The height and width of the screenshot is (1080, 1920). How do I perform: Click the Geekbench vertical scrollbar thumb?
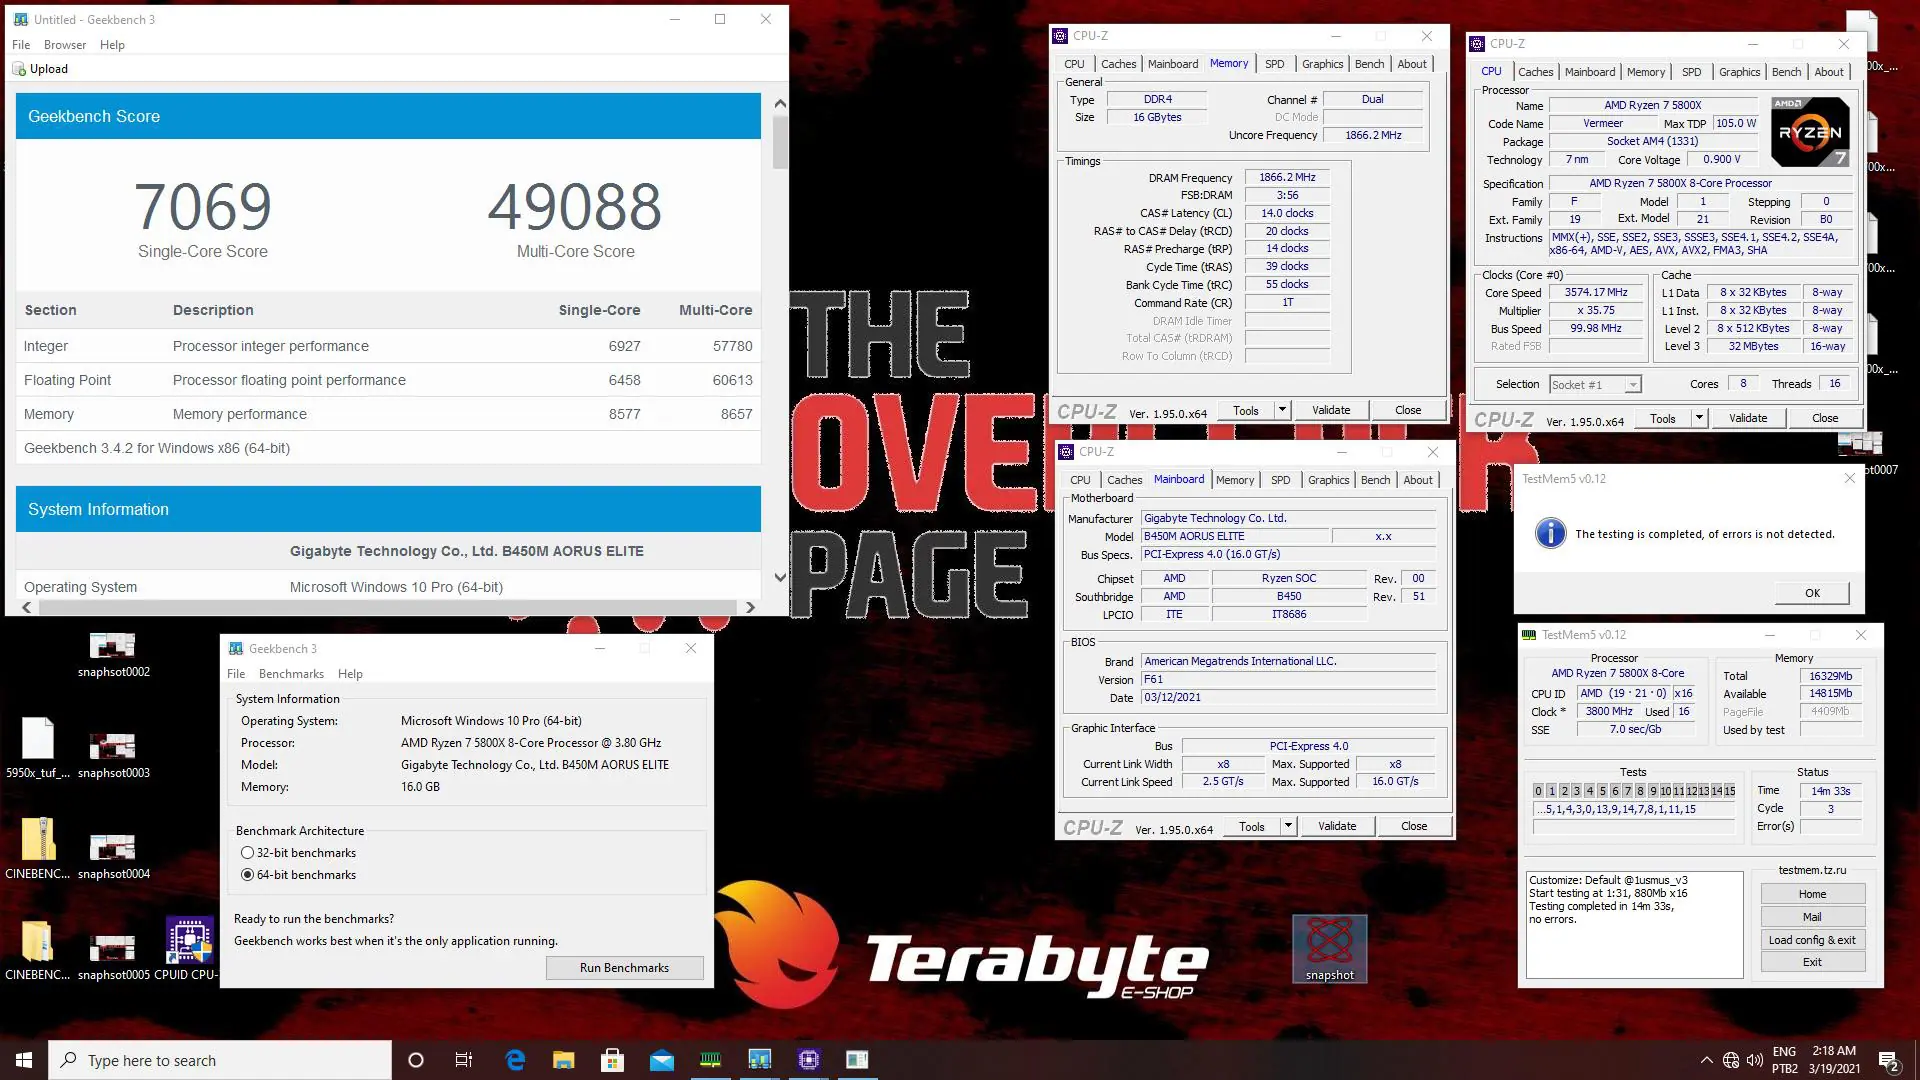point(780,142)
